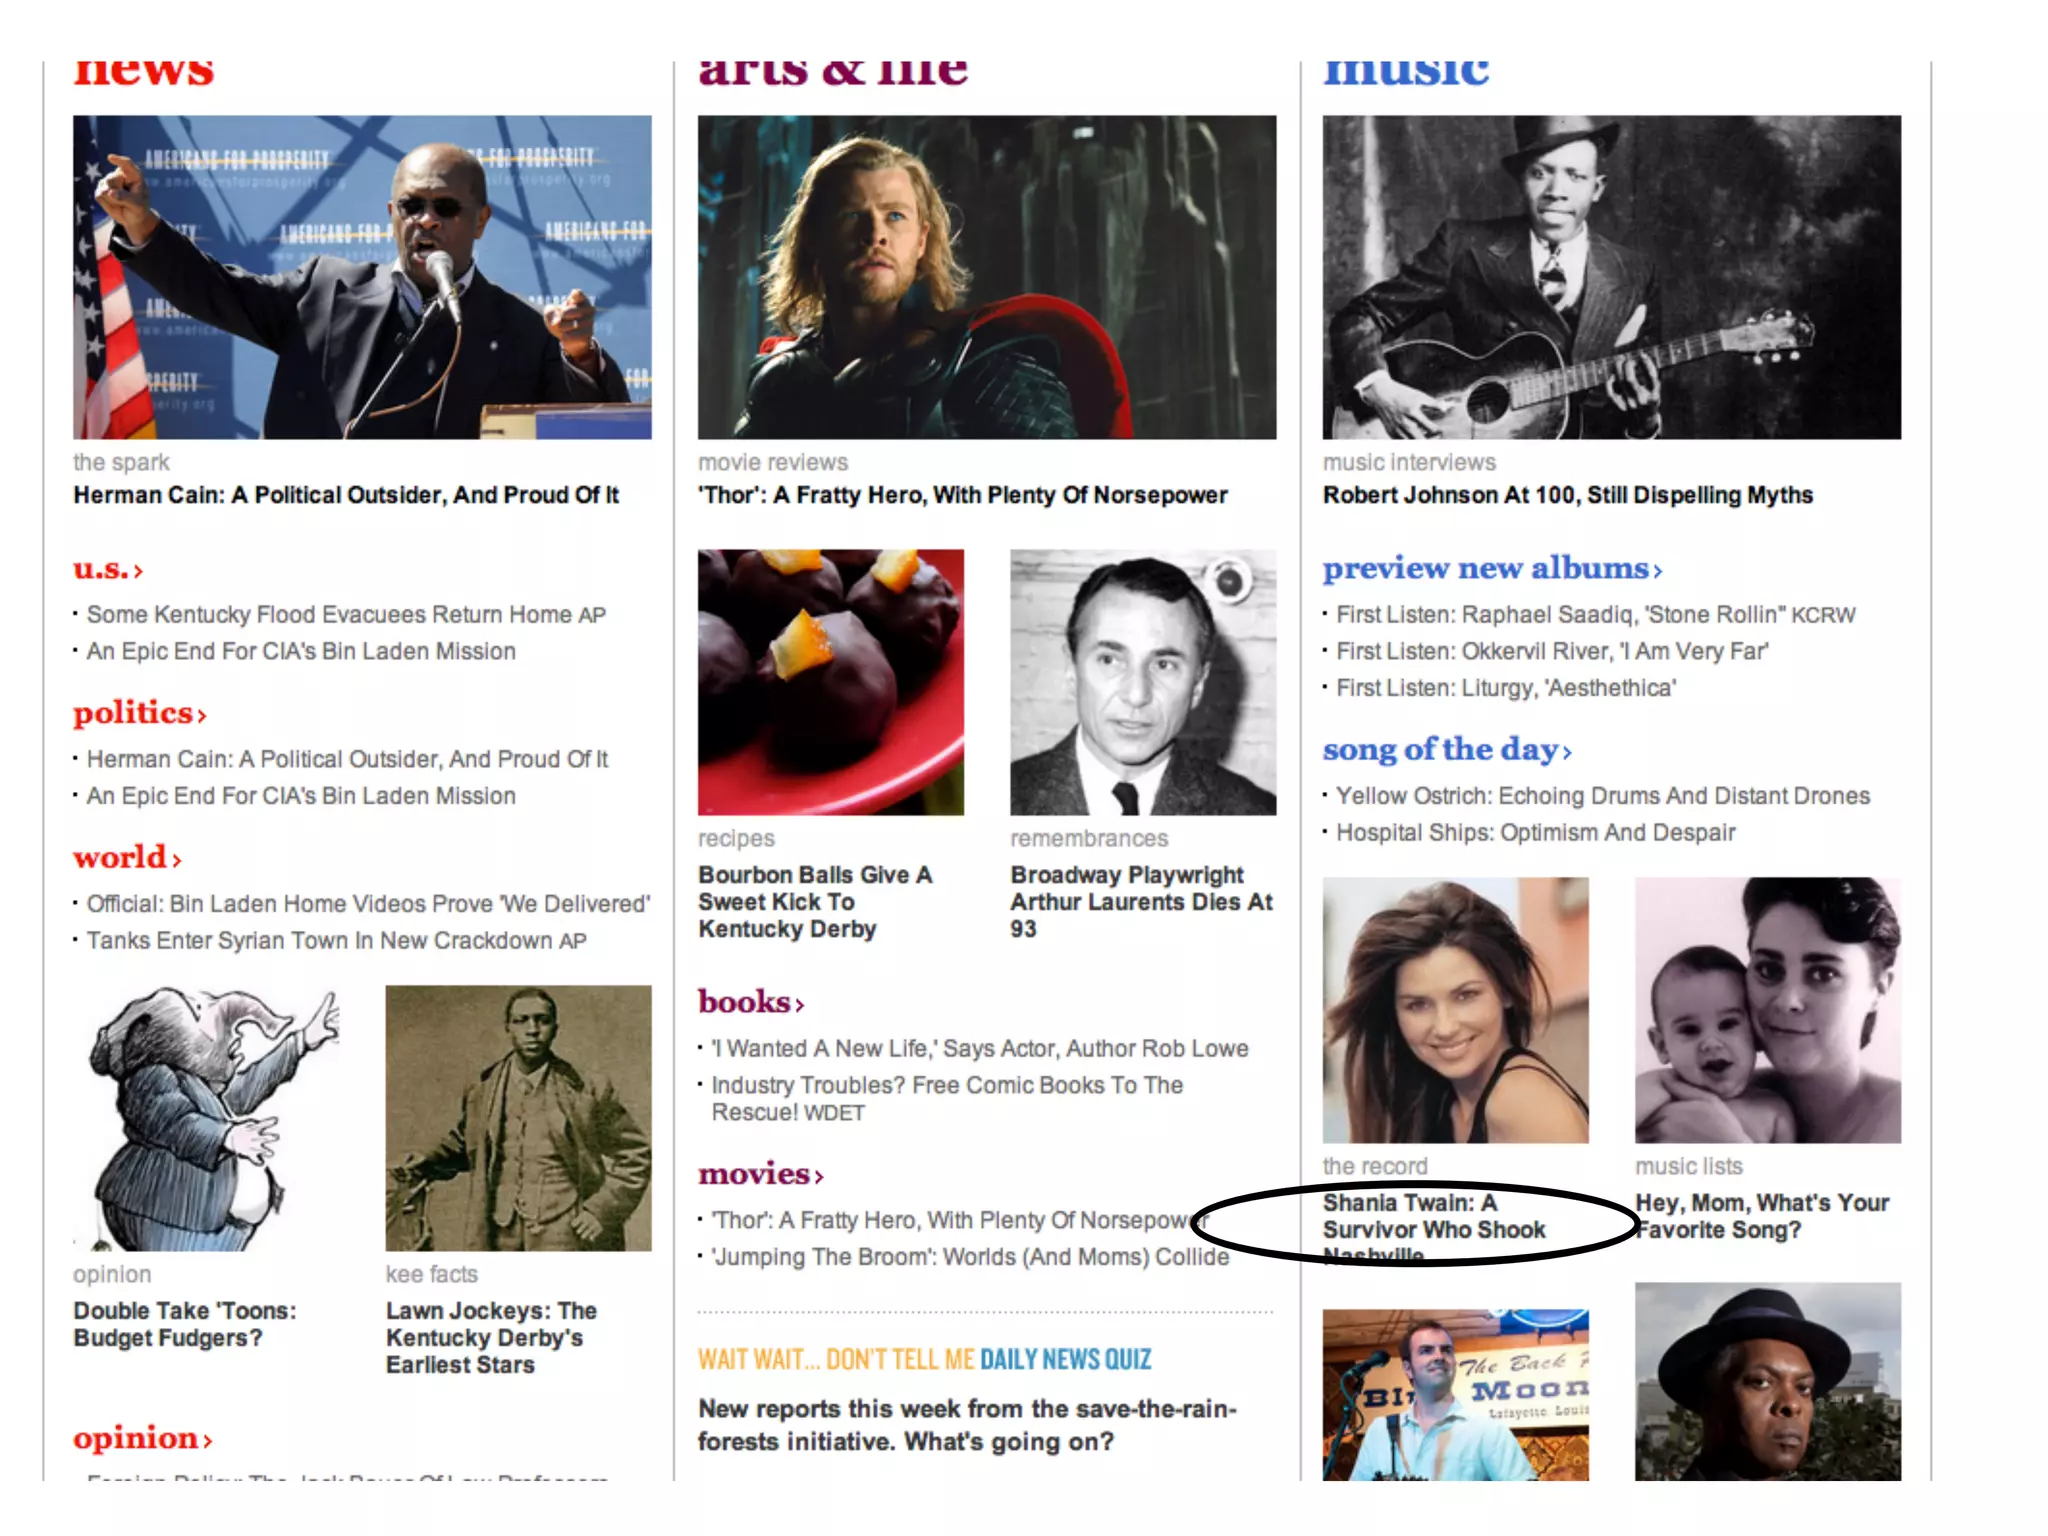Expand the u.s. news section
This screenshot has height=1536, width=2048.
[108, 568]
